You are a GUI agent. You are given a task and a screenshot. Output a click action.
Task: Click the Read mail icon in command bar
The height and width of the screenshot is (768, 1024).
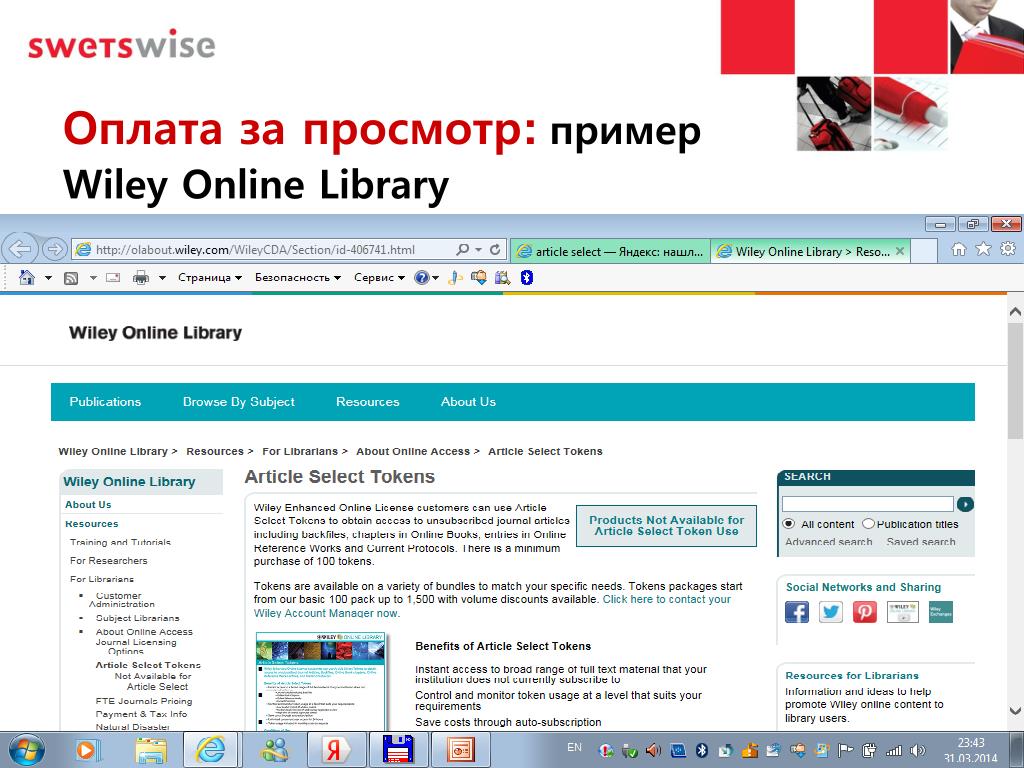[x=113, y=278]
